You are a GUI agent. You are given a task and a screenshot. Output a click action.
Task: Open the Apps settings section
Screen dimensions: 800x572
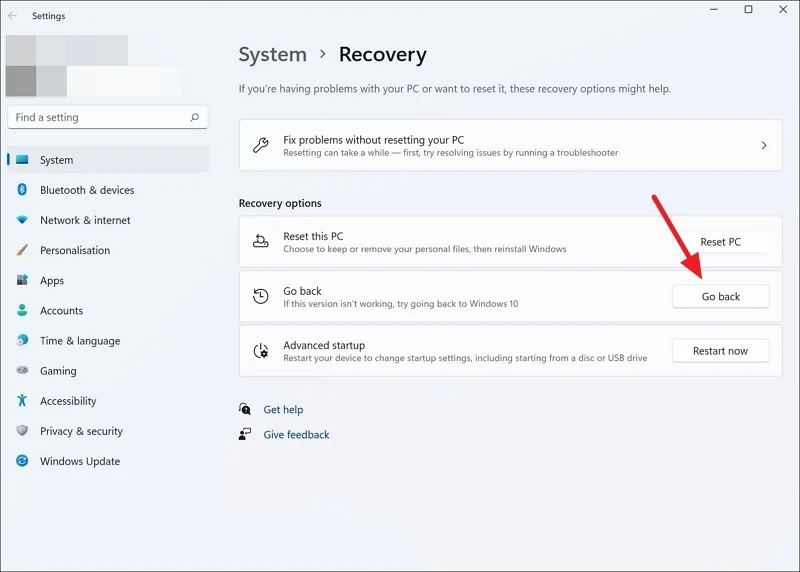click(52, 281)
